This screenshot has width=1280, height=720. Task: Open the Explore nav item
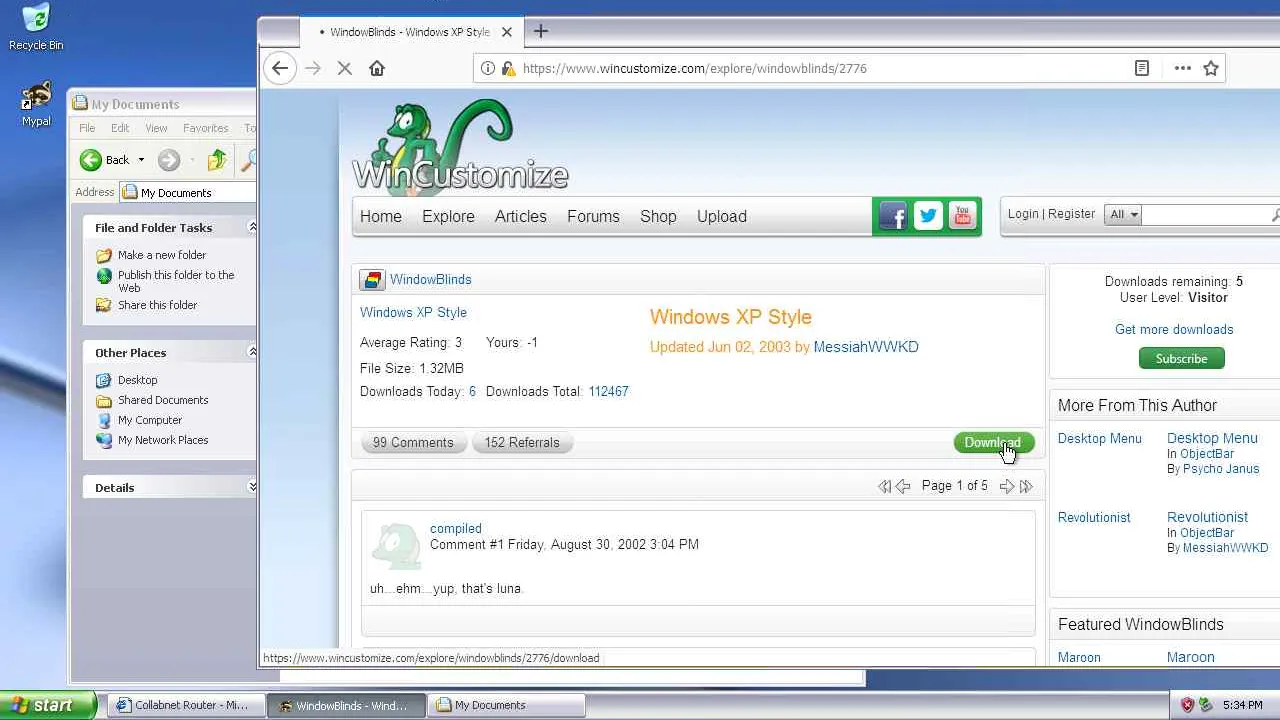click(448, 216)
